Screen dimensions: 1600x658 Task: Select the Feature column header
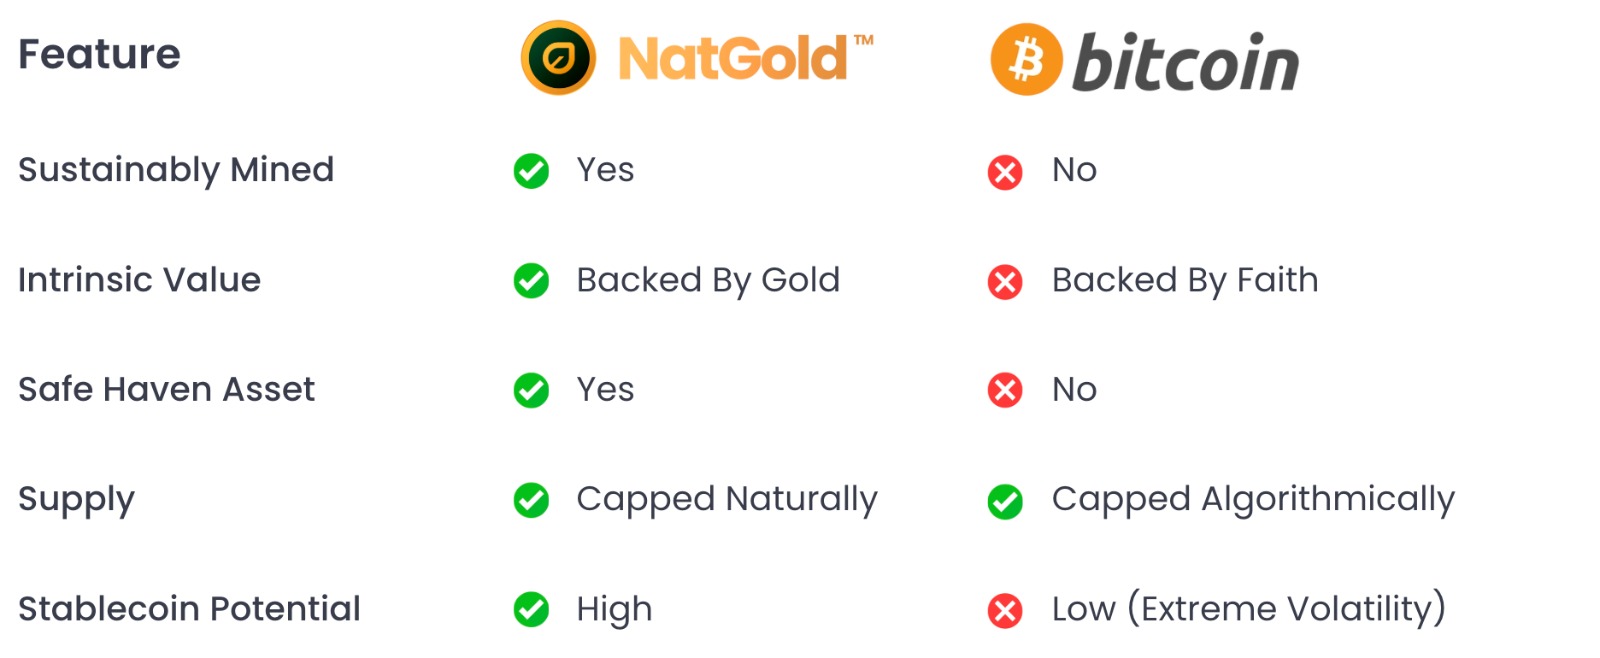pos(99,54)
